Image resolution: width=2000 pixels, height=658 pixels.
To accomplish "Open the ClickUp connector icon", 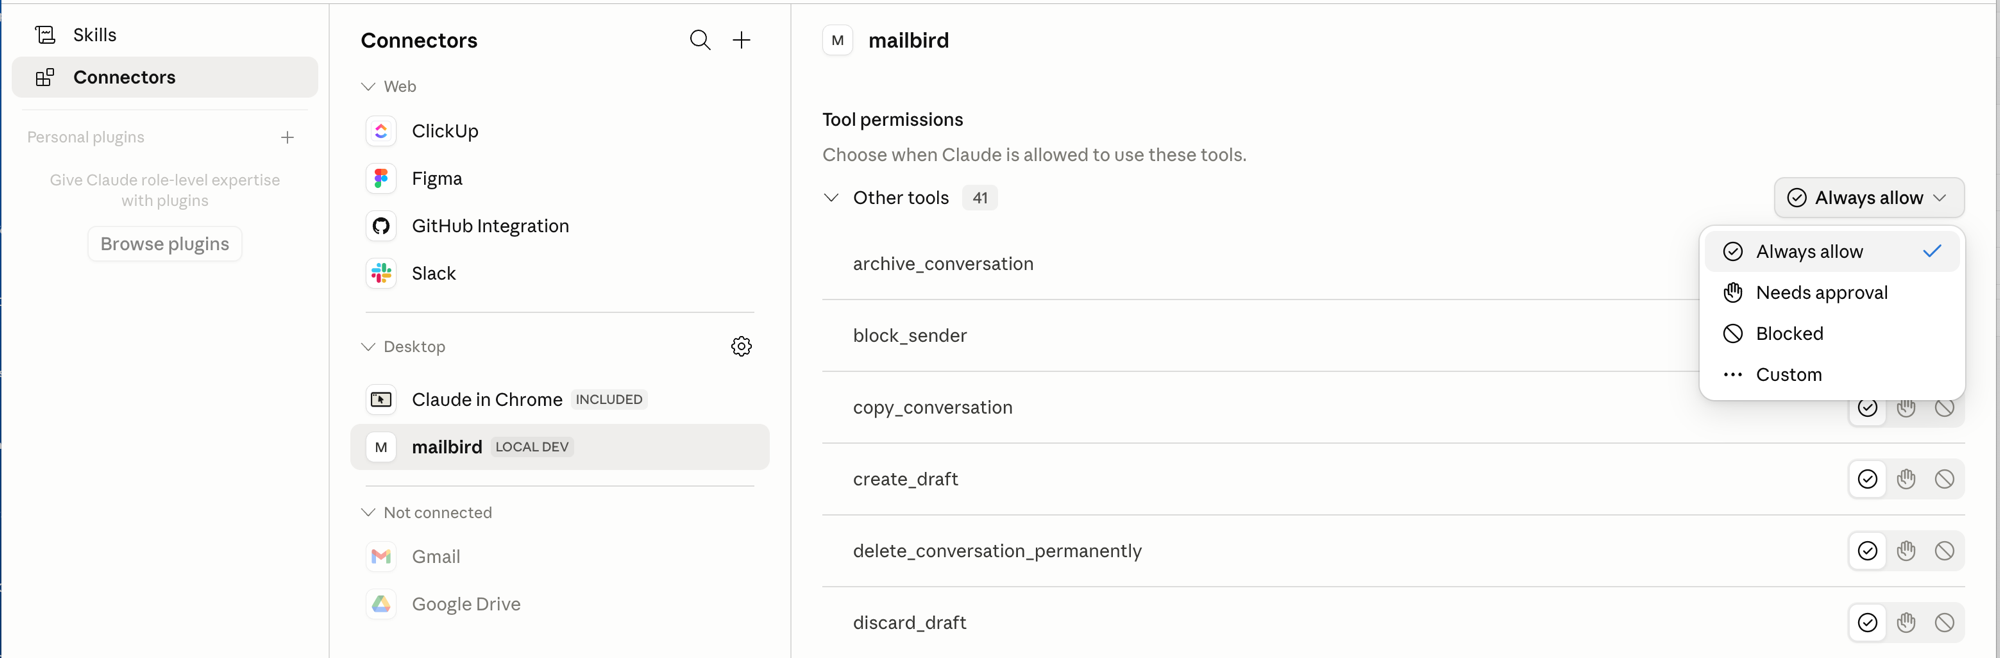I will point(381,131).
